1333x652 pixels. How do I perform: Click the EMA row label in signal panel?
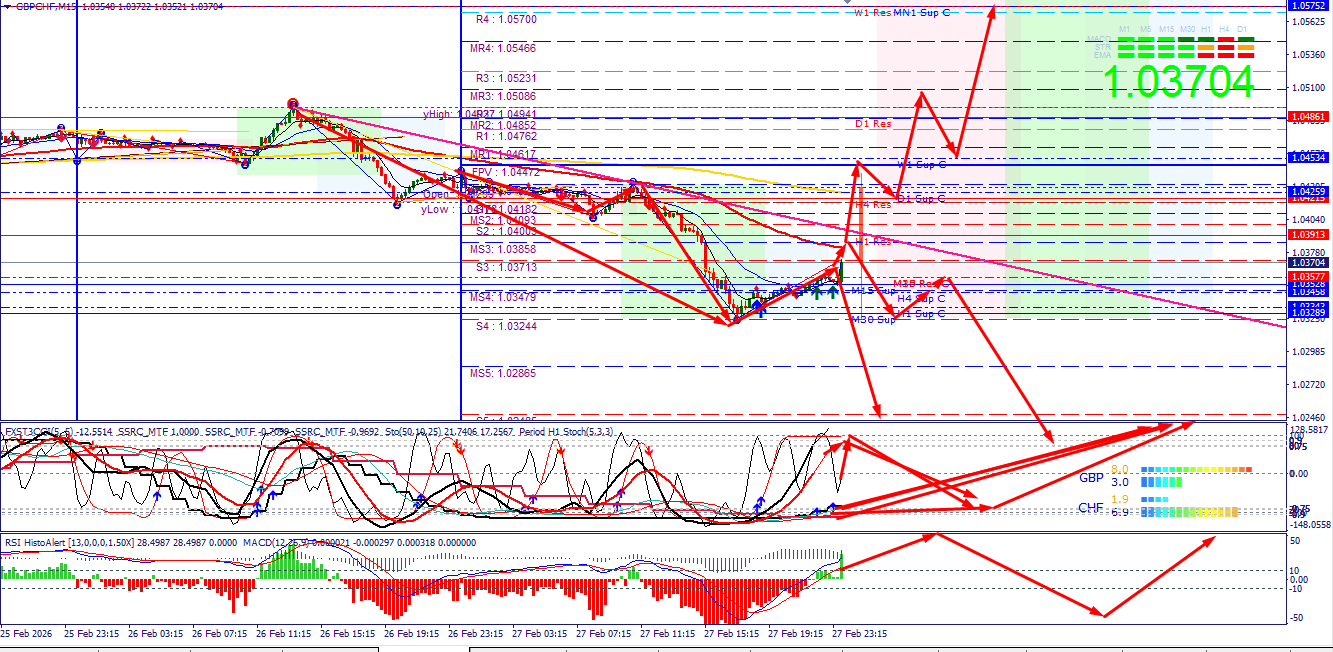coord(1102,55)
